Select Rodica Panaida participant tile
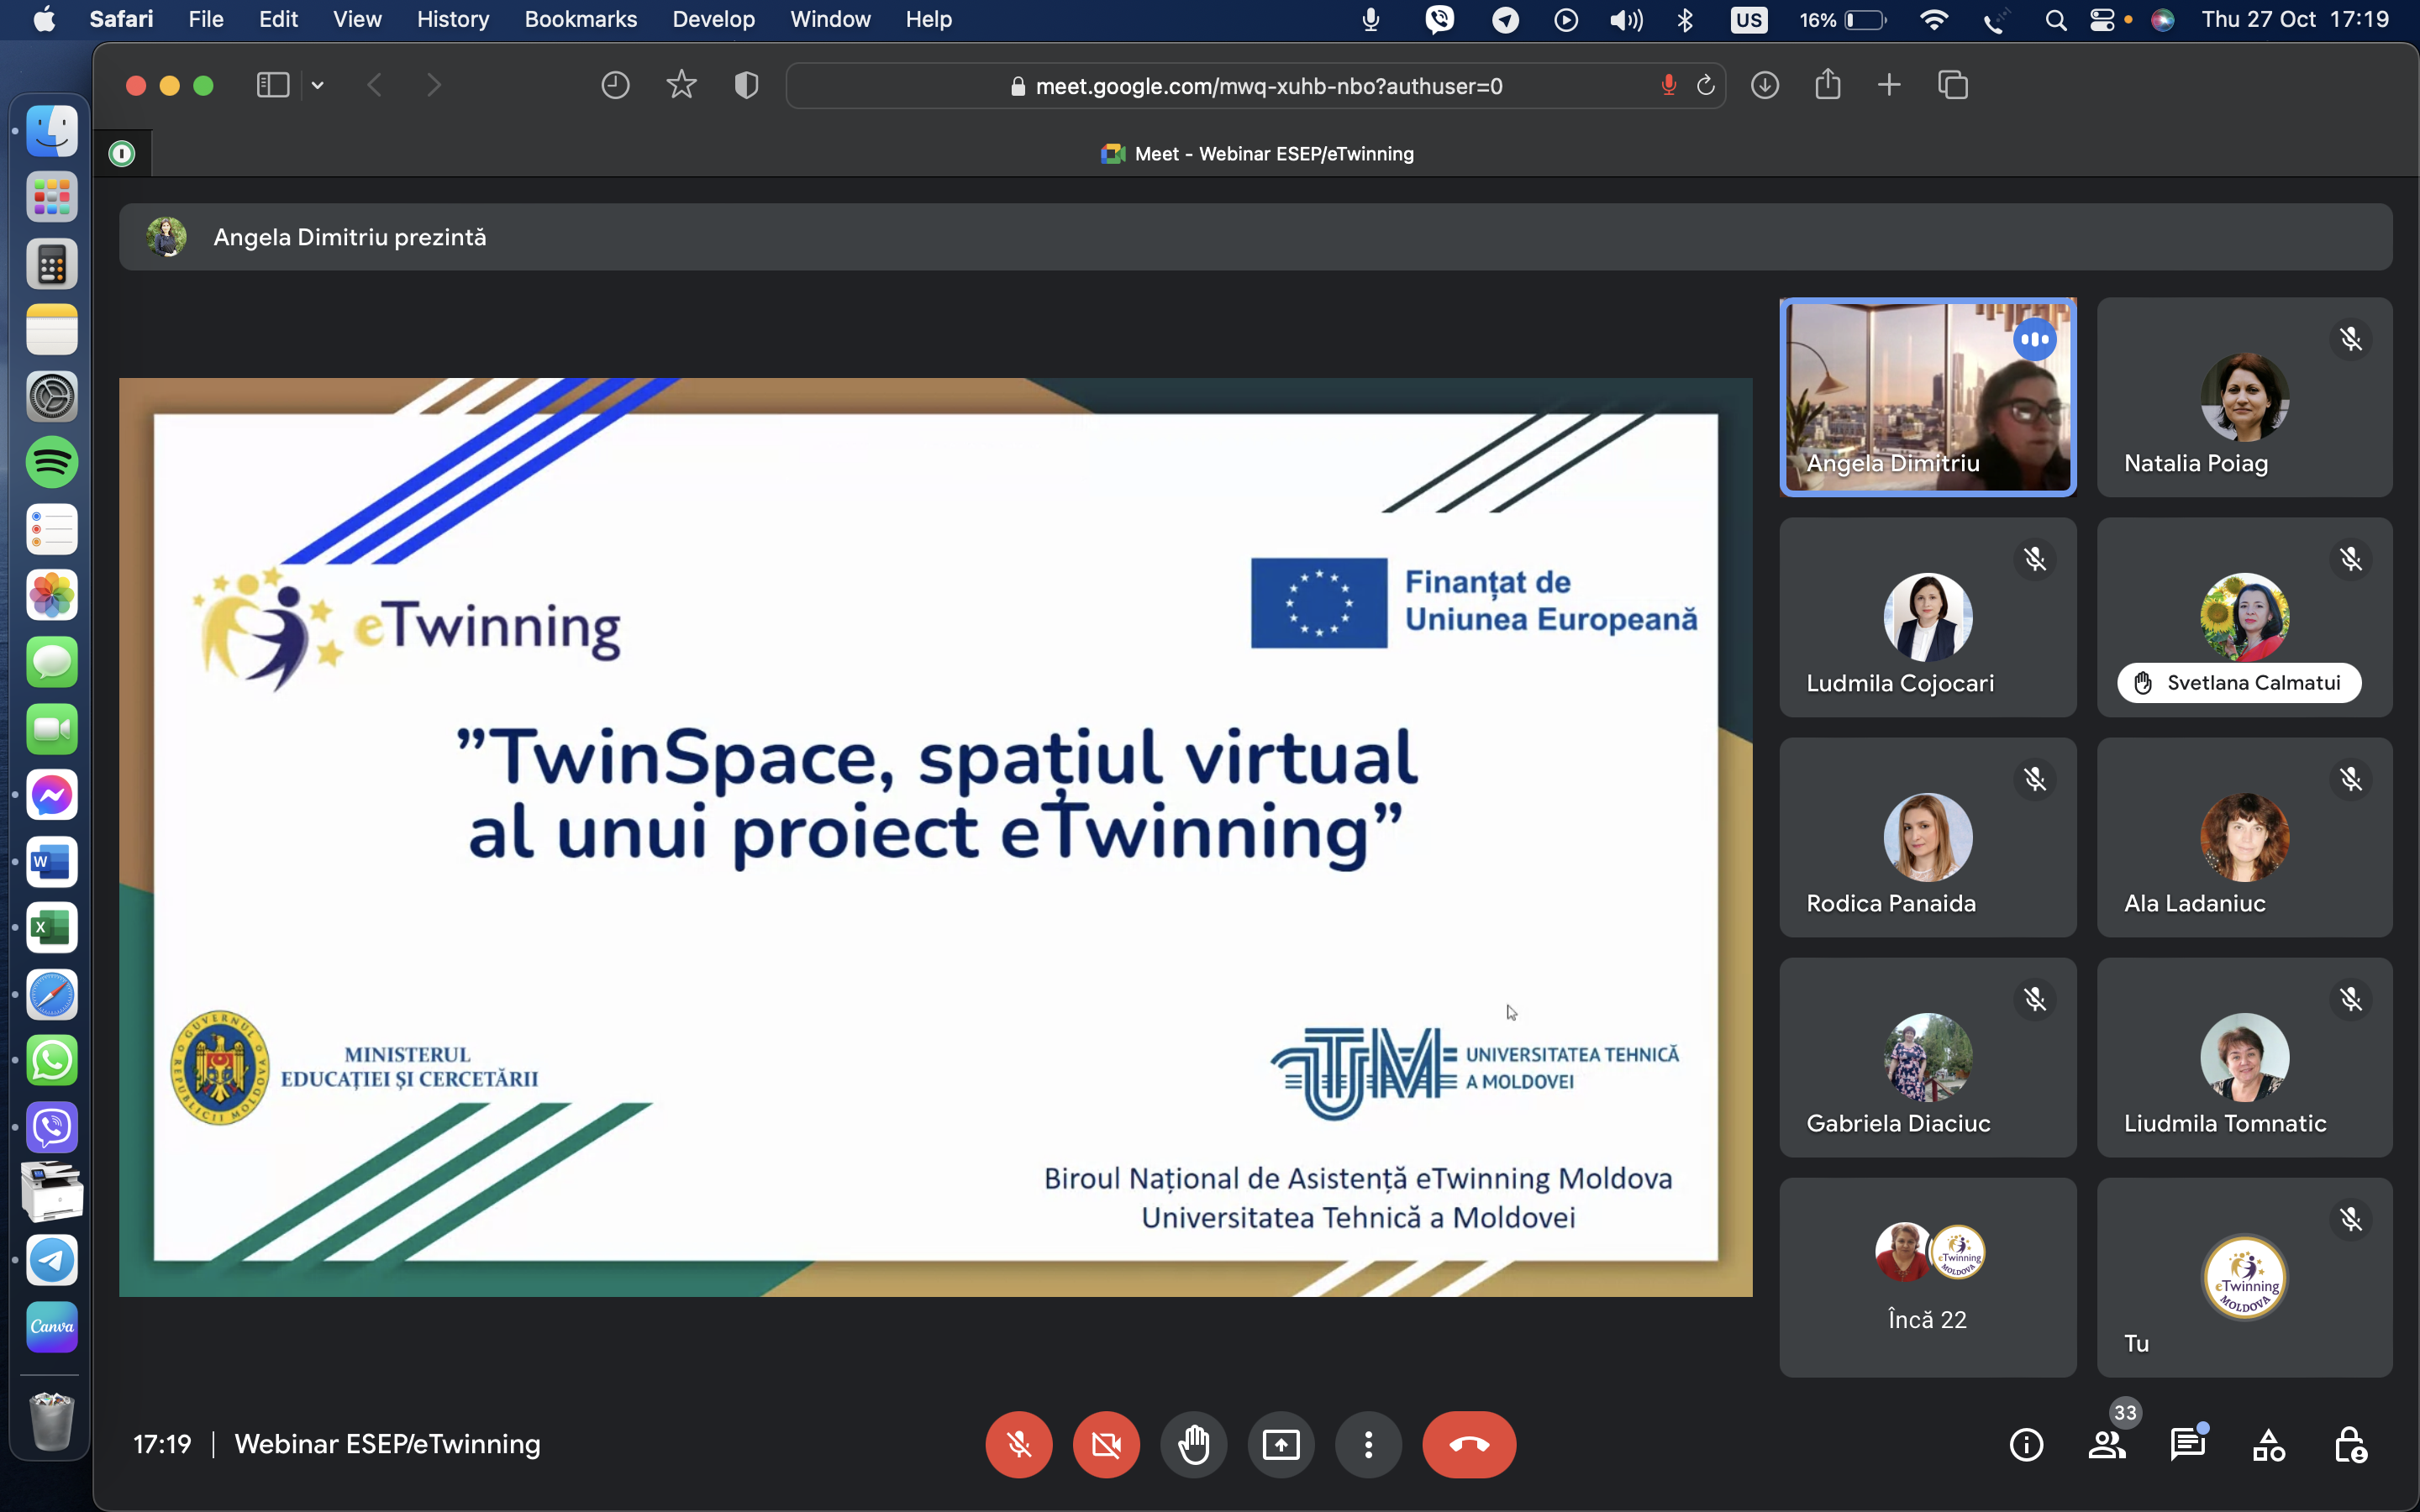Viewport: 2420px width, 1512px height. [x=1927, y=837]
